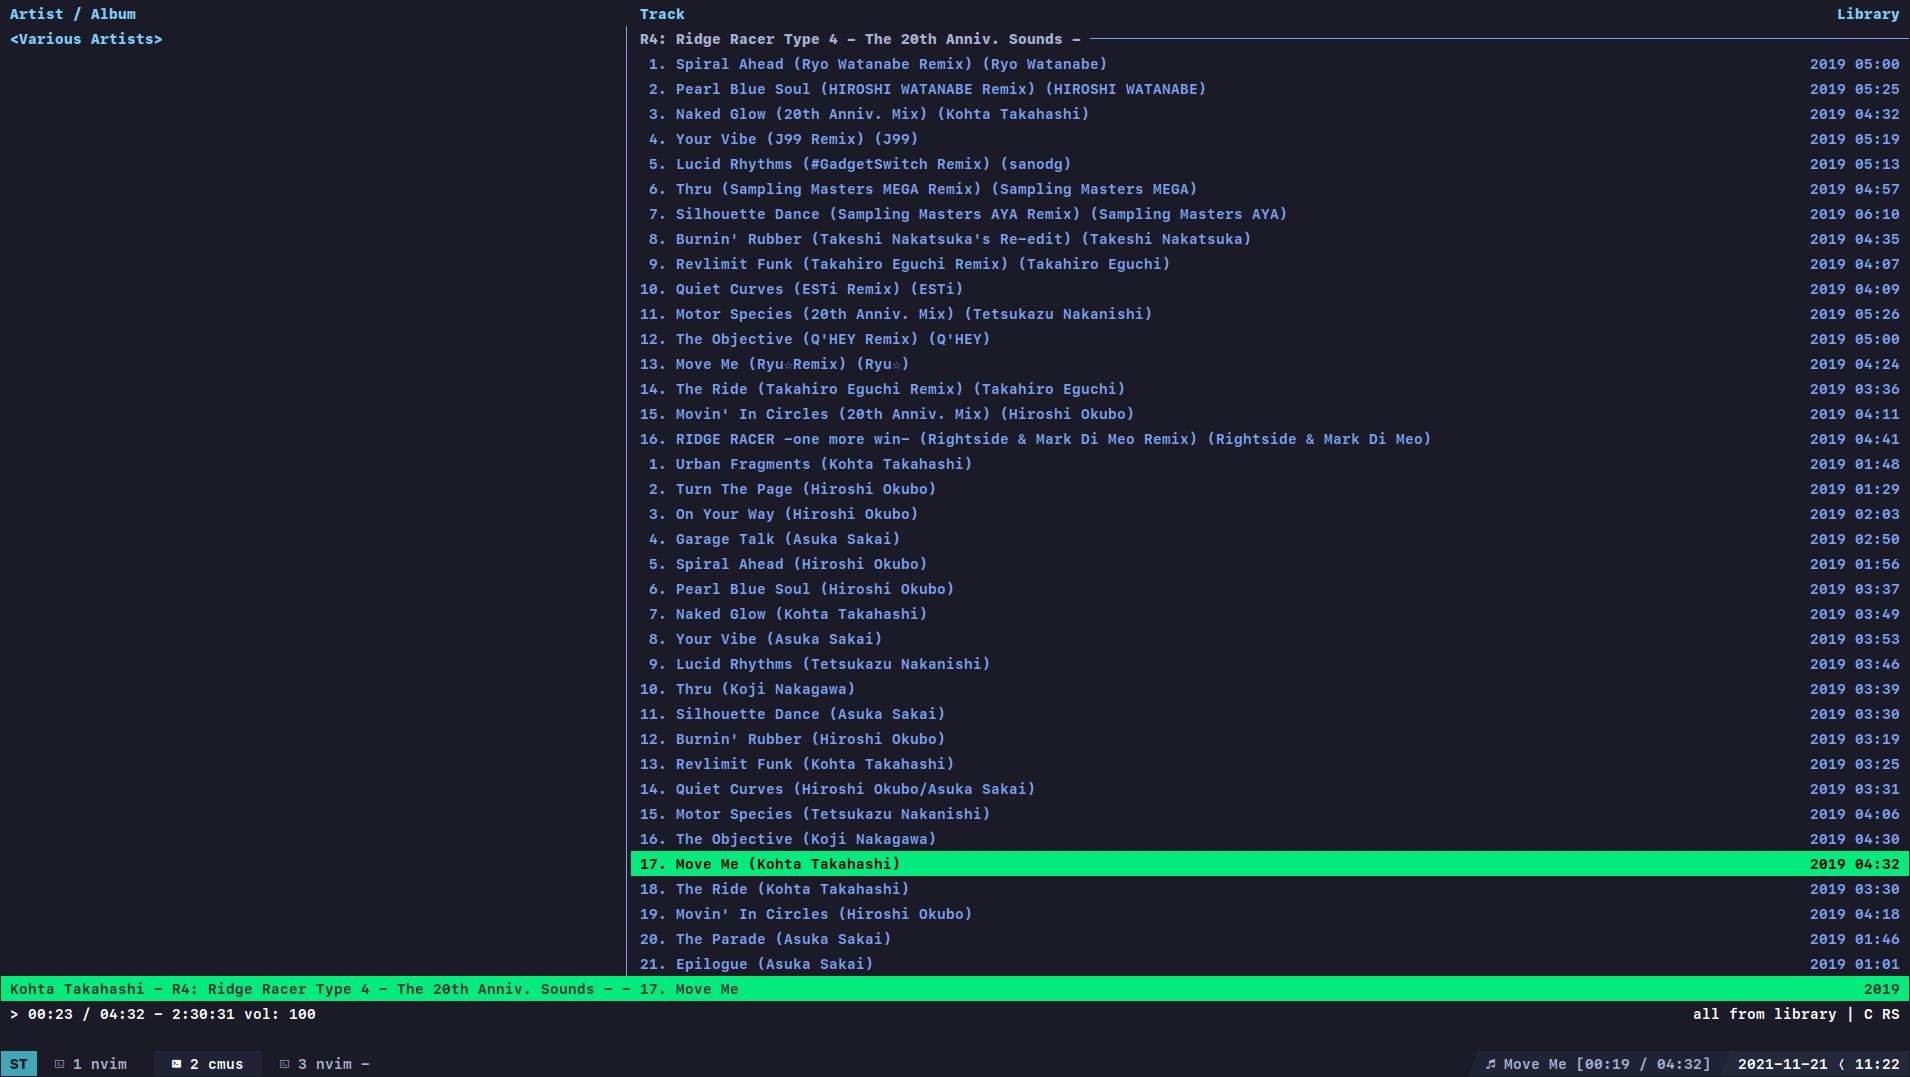Select Burnin' Rubber (Hiroshi Okubo)
The height and width of the screenshot is (1077, 1910).
[1270, 739]
